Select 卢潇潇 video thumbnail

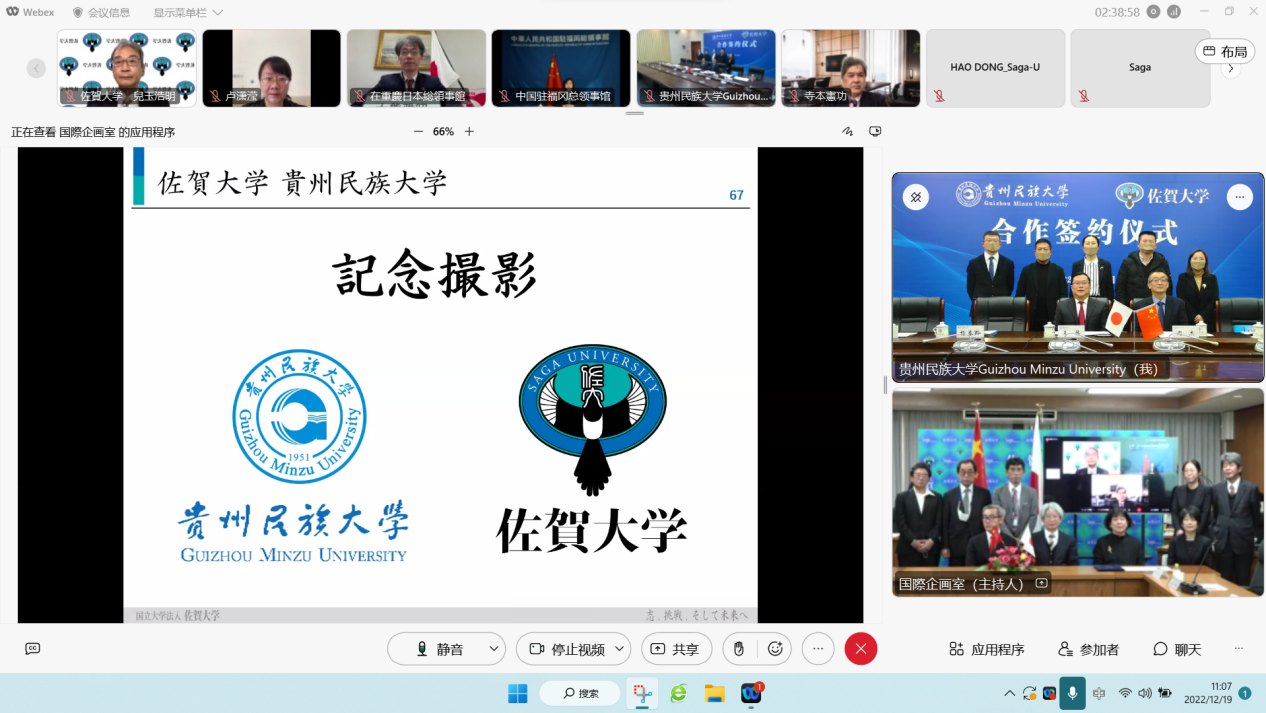(x=272, y=68)
